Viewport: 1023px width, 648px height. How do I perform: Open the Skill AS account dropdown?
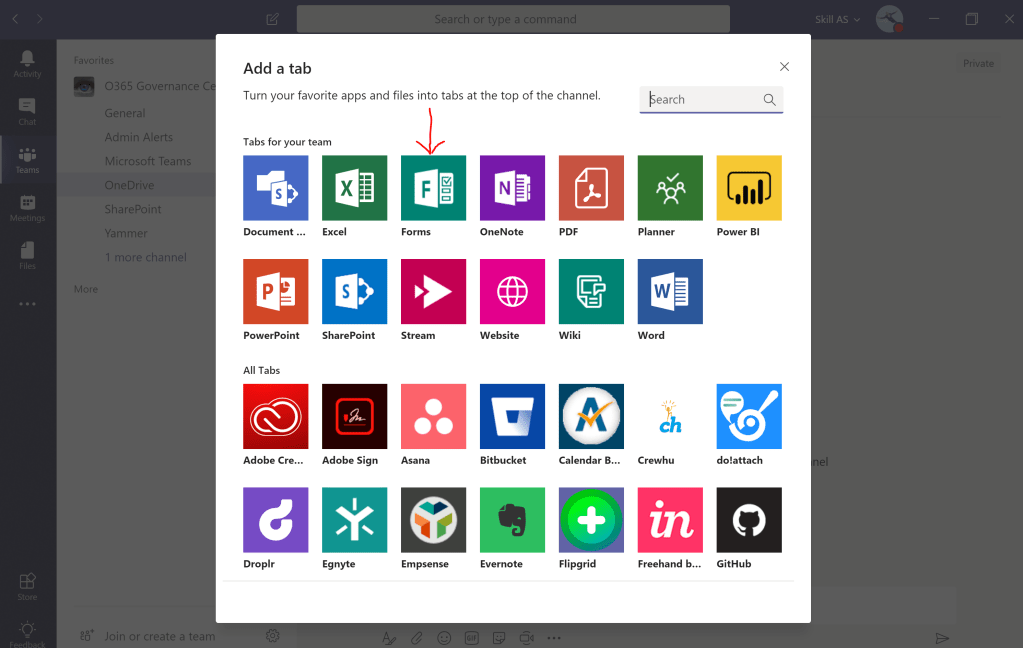pyautogui.click(x=836, y=18)
